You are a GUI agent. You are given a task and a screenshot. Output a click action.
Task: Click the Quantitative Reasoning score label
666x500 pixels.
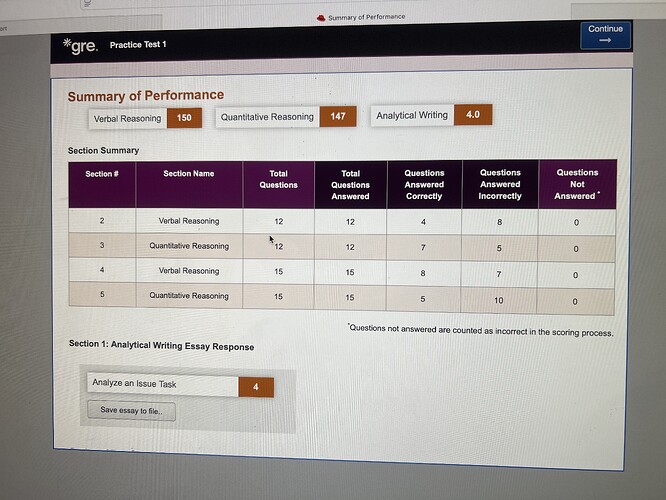[267, 117]
